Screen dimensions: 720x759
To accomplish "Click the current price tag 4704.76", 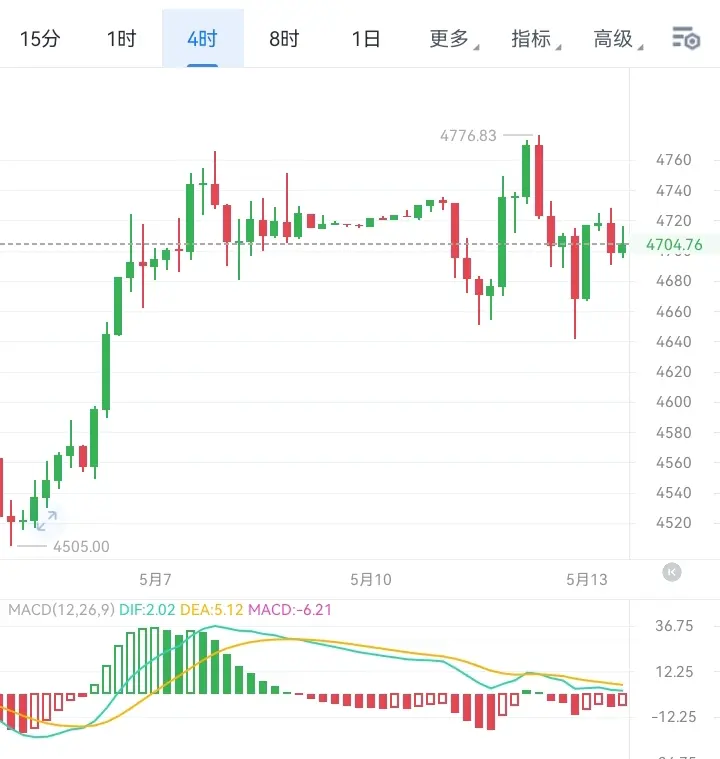I will coord(674,244).
